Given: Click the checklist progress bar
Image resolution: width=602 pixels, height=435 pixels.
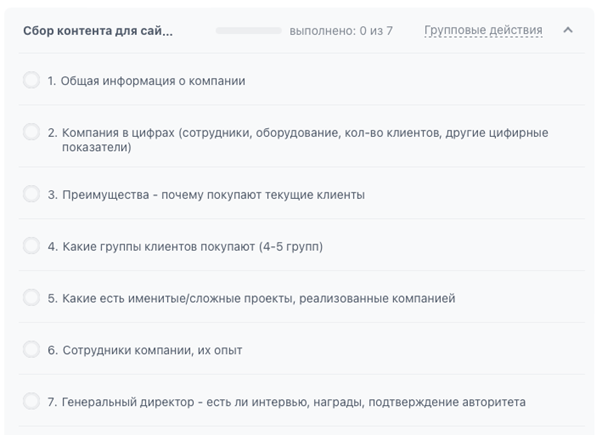Looking at the screenshot, I should coord(249,31).
